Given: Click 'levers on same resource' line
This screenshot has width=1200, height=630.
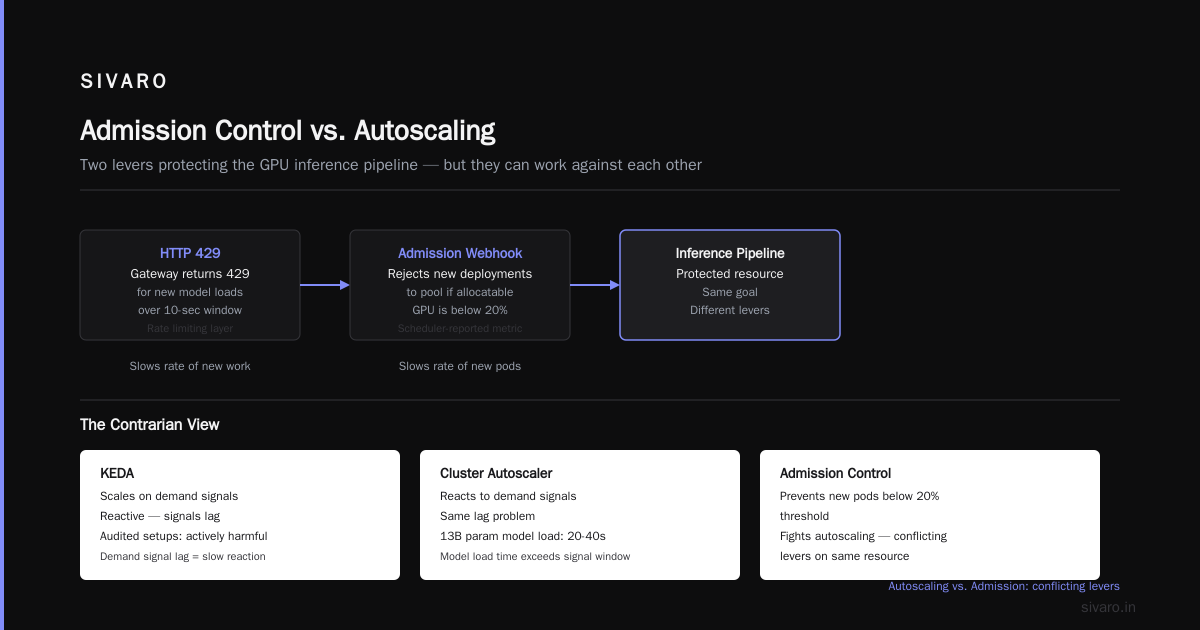Looking at the screenshot, I should [845, 556].
